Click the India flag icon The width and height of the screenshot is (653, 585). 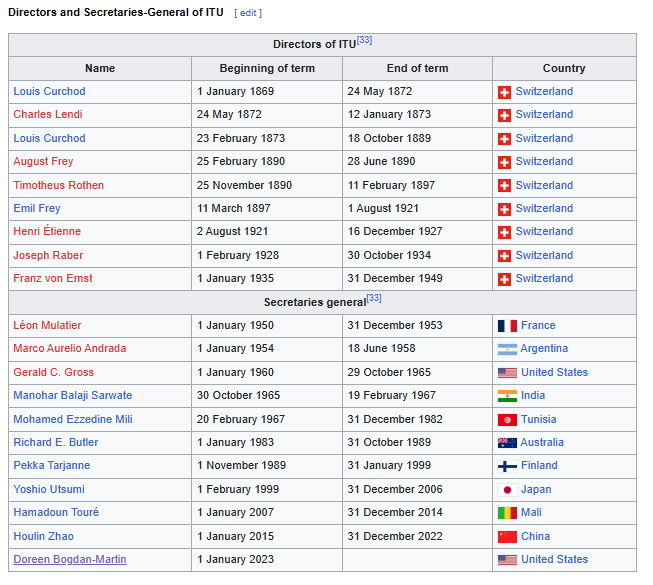pyautogui.click(x=507, y=396)
